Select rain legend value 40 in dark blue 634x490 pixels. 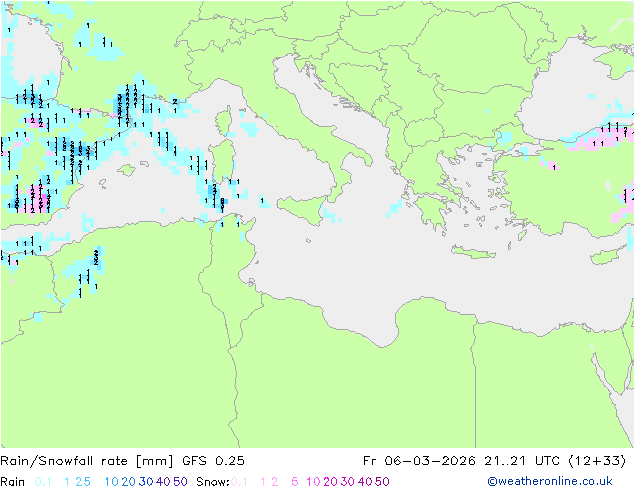pos(163,482)
